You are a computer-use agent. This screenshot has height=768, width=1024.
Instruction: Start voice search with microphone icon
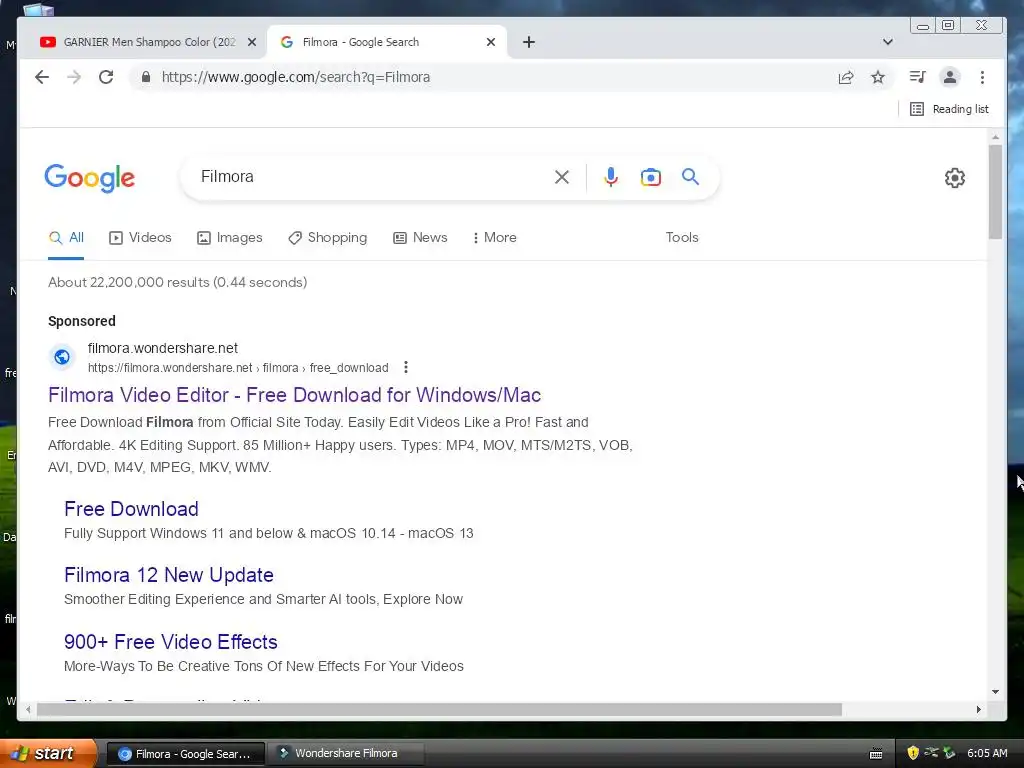click(611, 177)
